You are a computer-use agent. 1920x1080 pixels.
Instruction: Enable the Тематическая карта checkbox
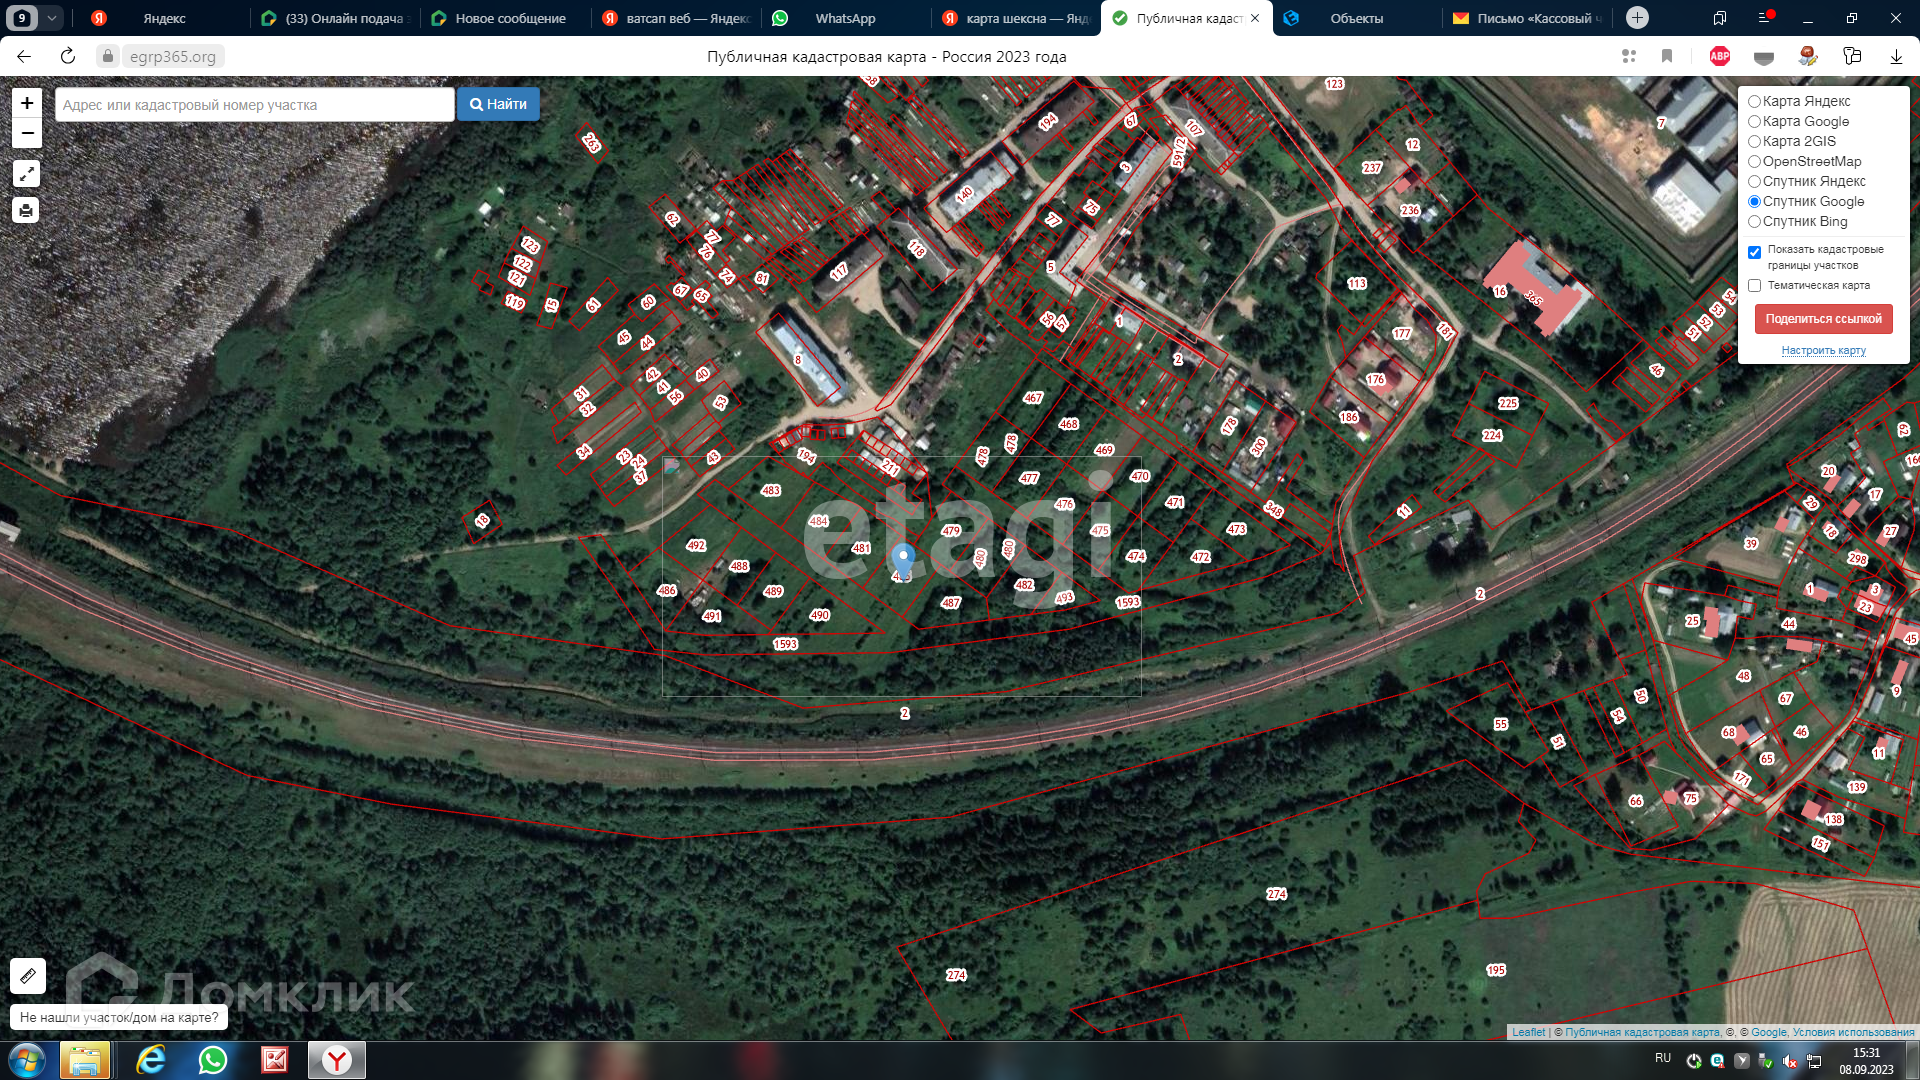coord(1754,286)
